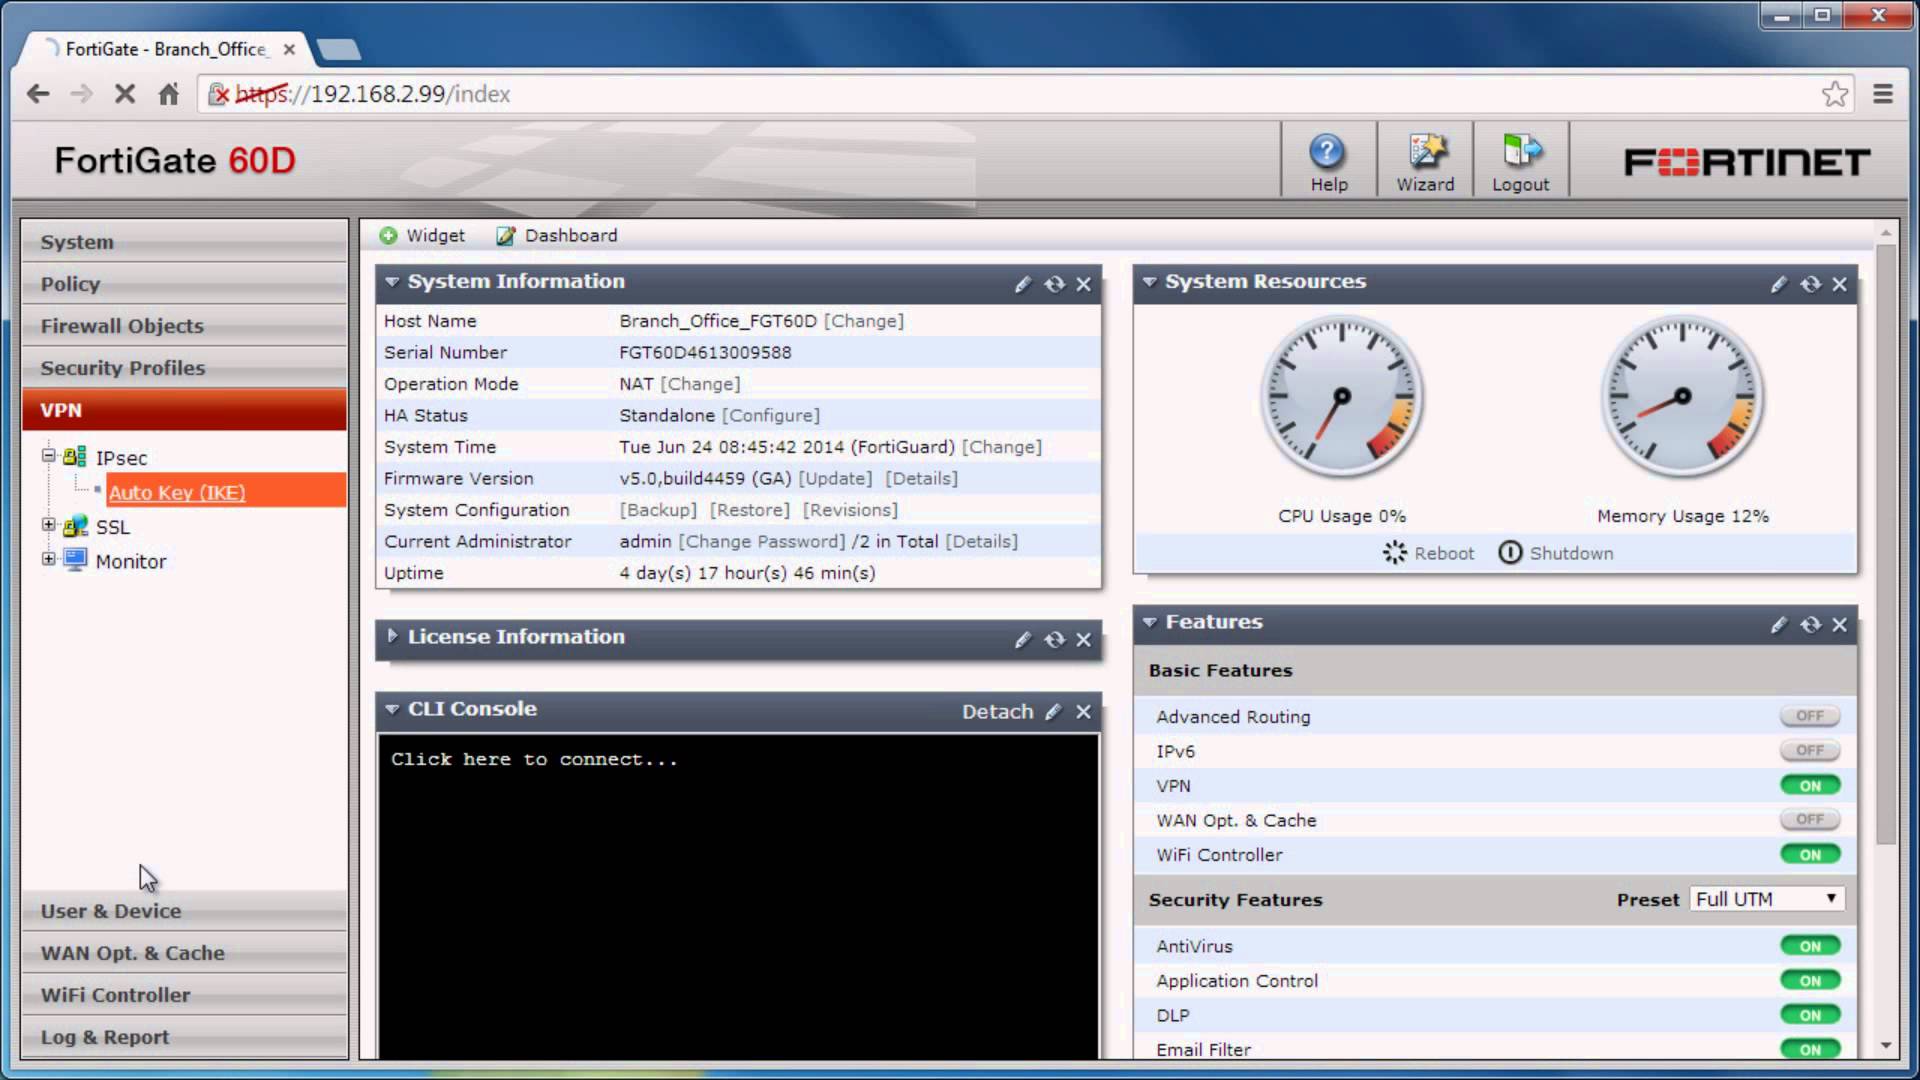Open the Security Profiles menu section
Screen dimensions: 1920x1080
[184, 368]
